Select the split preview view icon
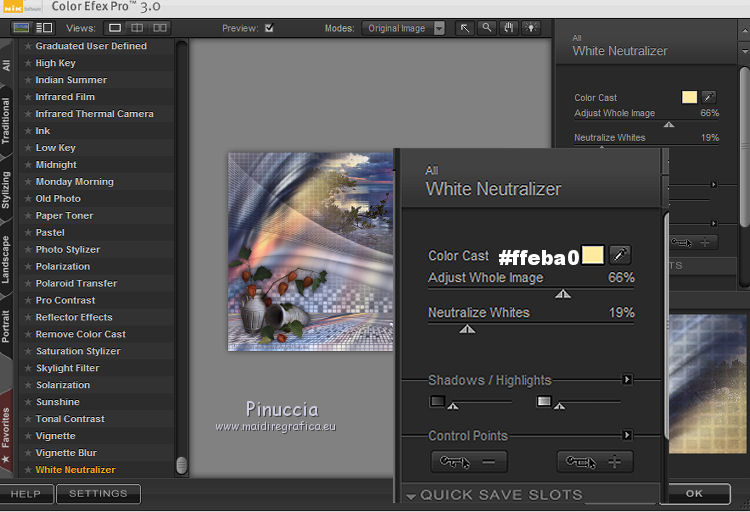750x512 pixels. click(x=137, y=28)
